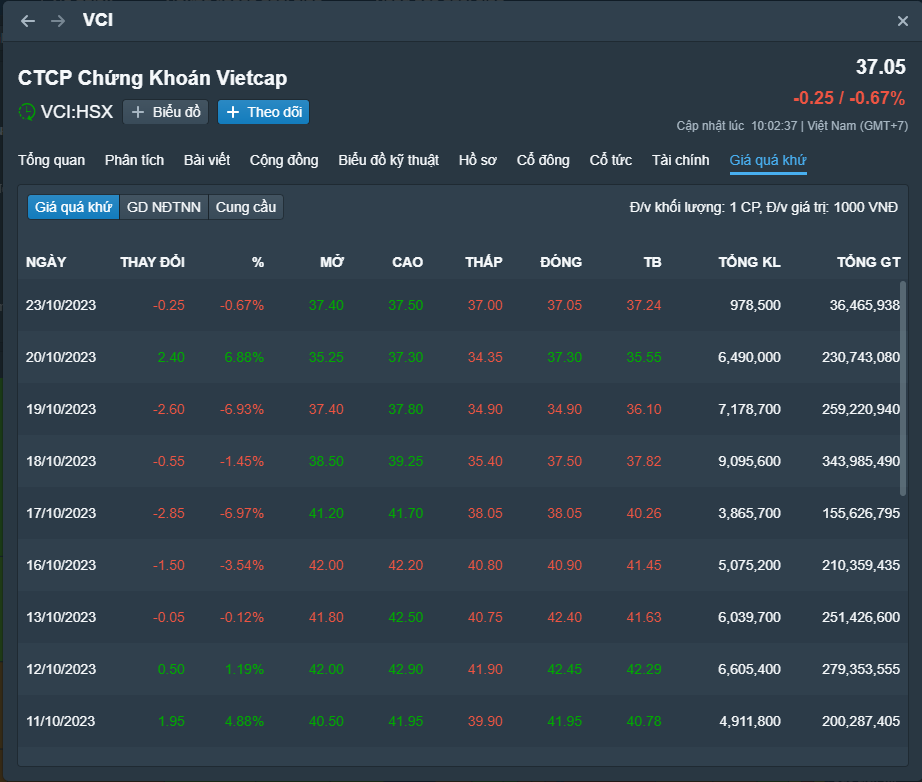Click the 6.88% change value
The height and width of the screenshot is (782, 922).
244,357
